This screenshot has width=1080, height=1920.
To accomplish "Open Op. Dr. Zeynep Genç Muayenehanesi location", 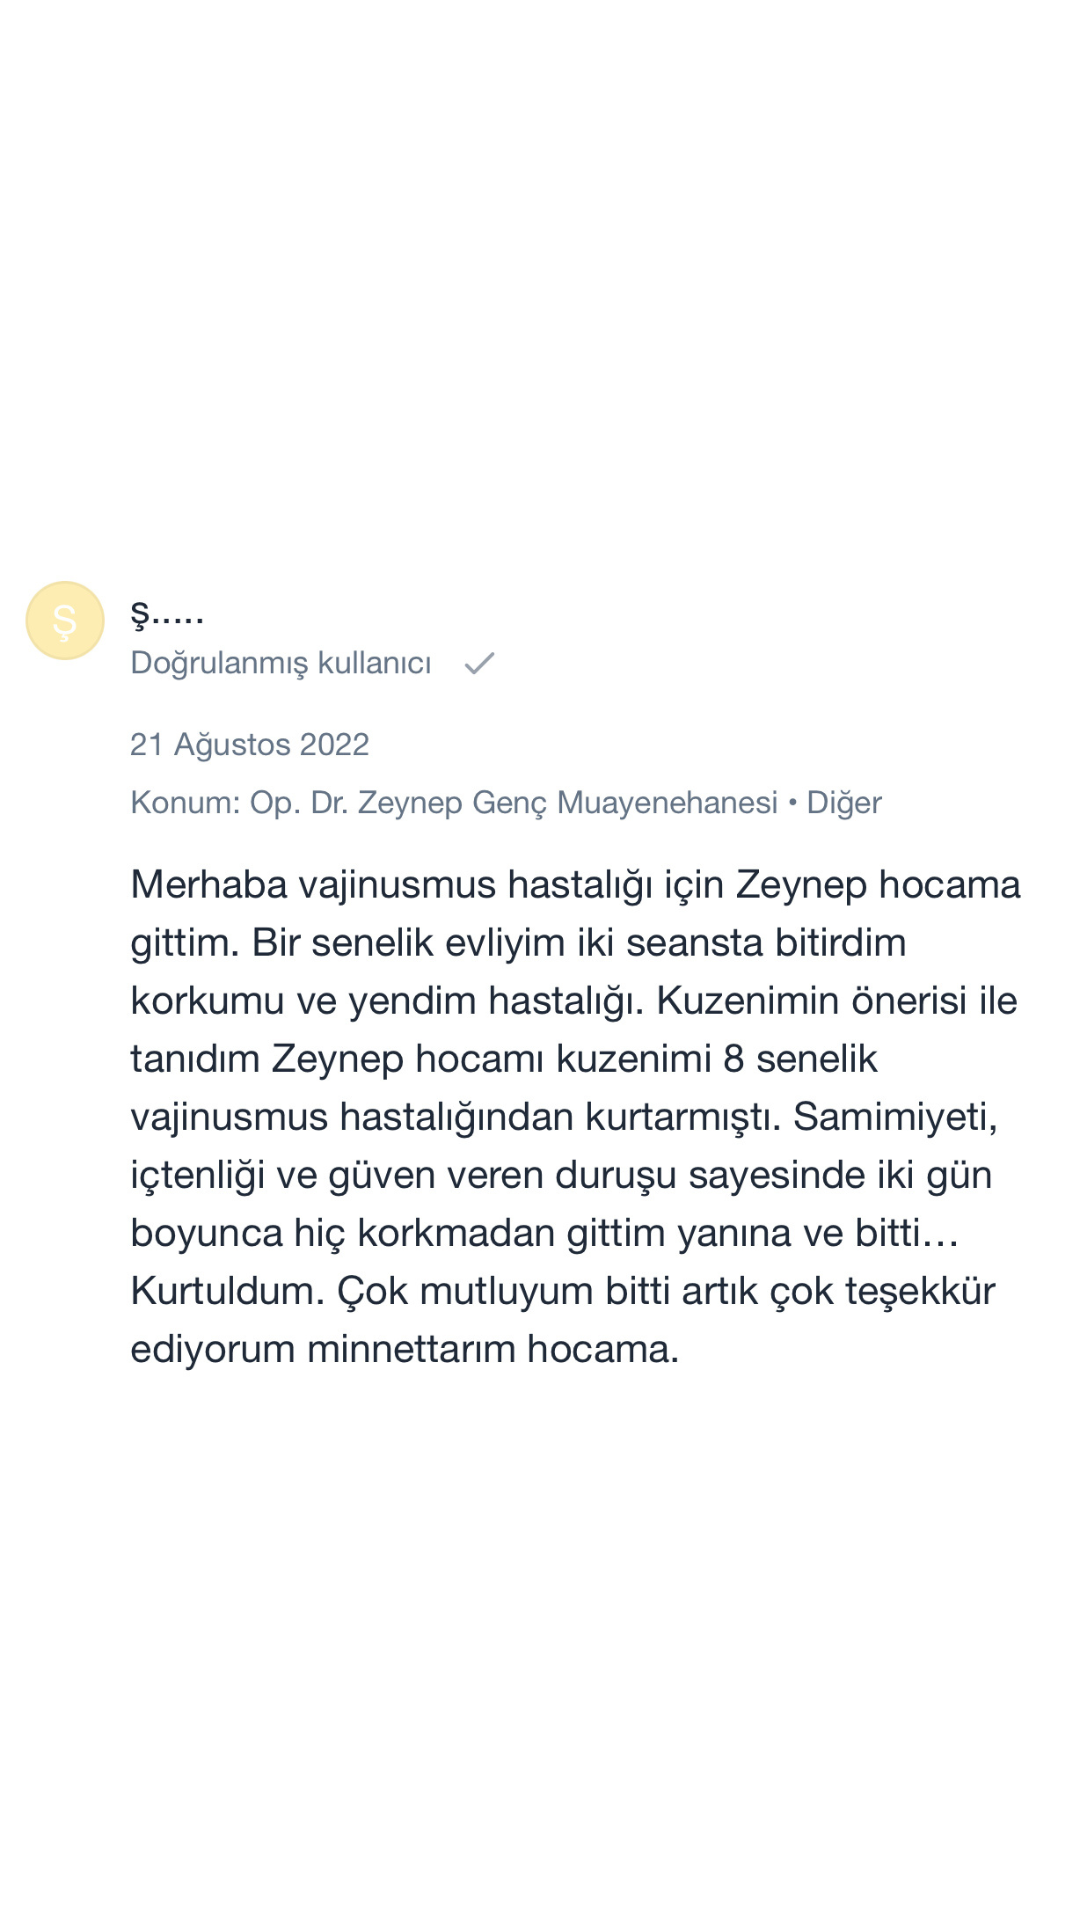I will coord(513,802).
